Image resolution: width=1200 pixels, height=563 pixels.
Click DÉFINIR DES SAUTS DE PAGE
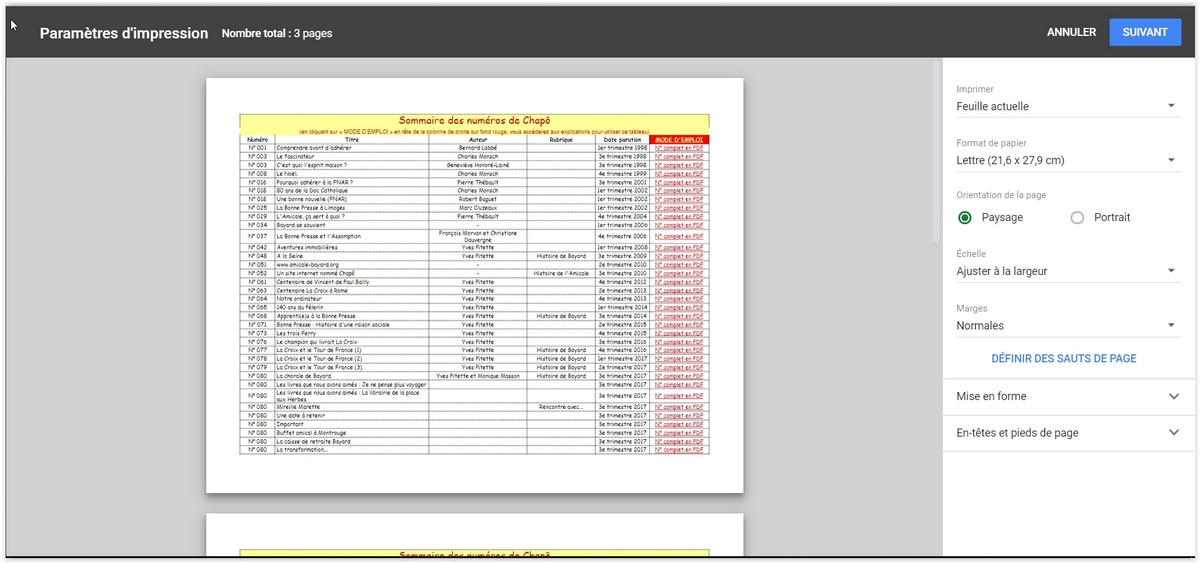(x=1063, y=358)
